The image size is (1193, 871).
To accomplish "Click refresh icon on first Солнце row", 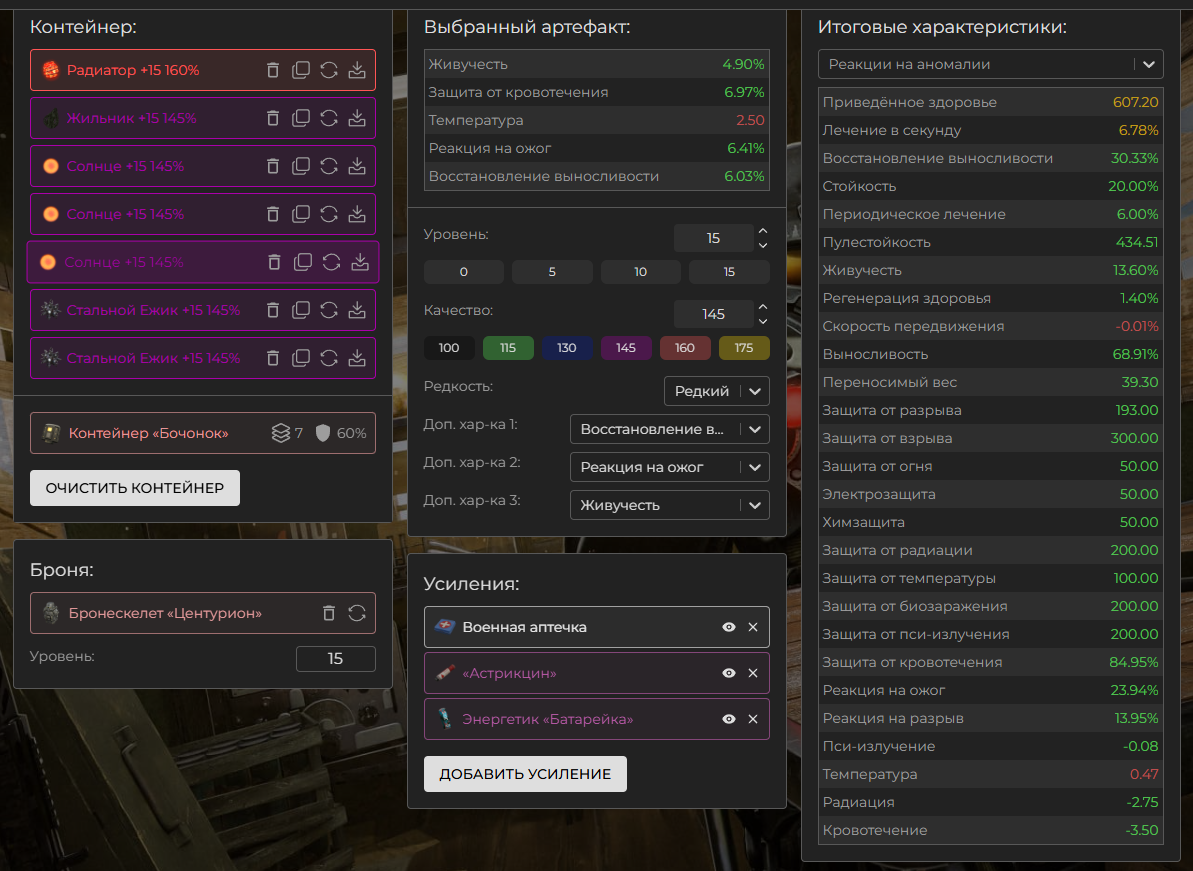I will pos(329,166).
